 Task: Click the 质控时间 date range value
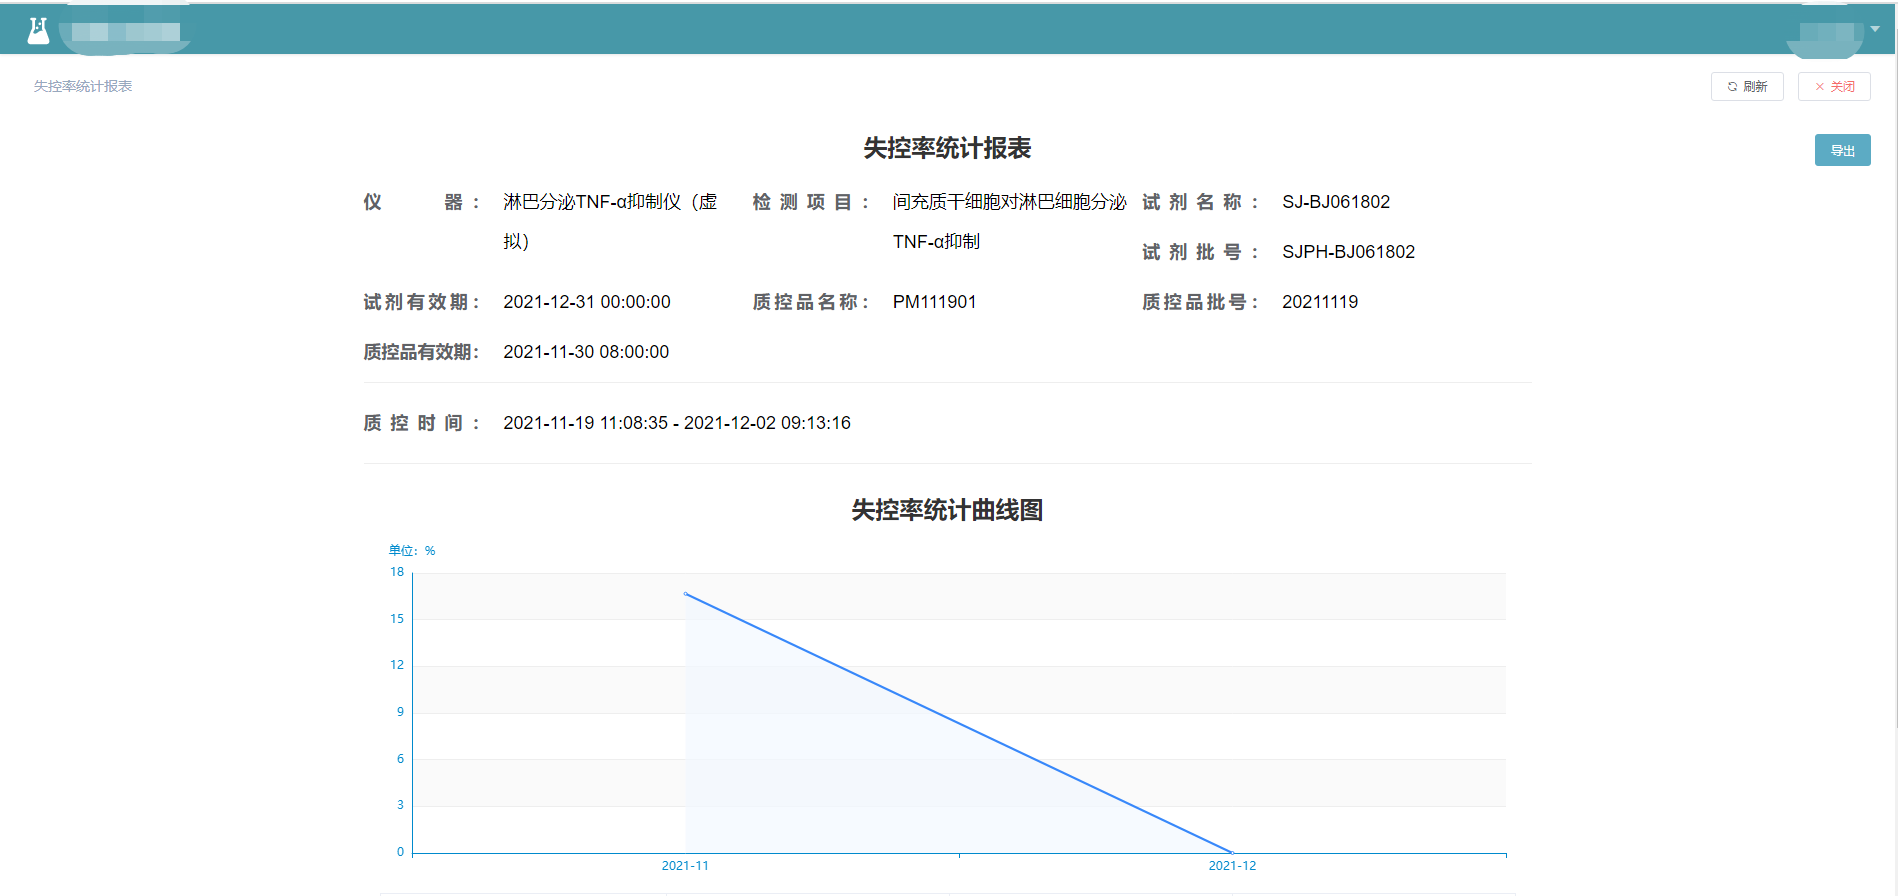point(677,423)
